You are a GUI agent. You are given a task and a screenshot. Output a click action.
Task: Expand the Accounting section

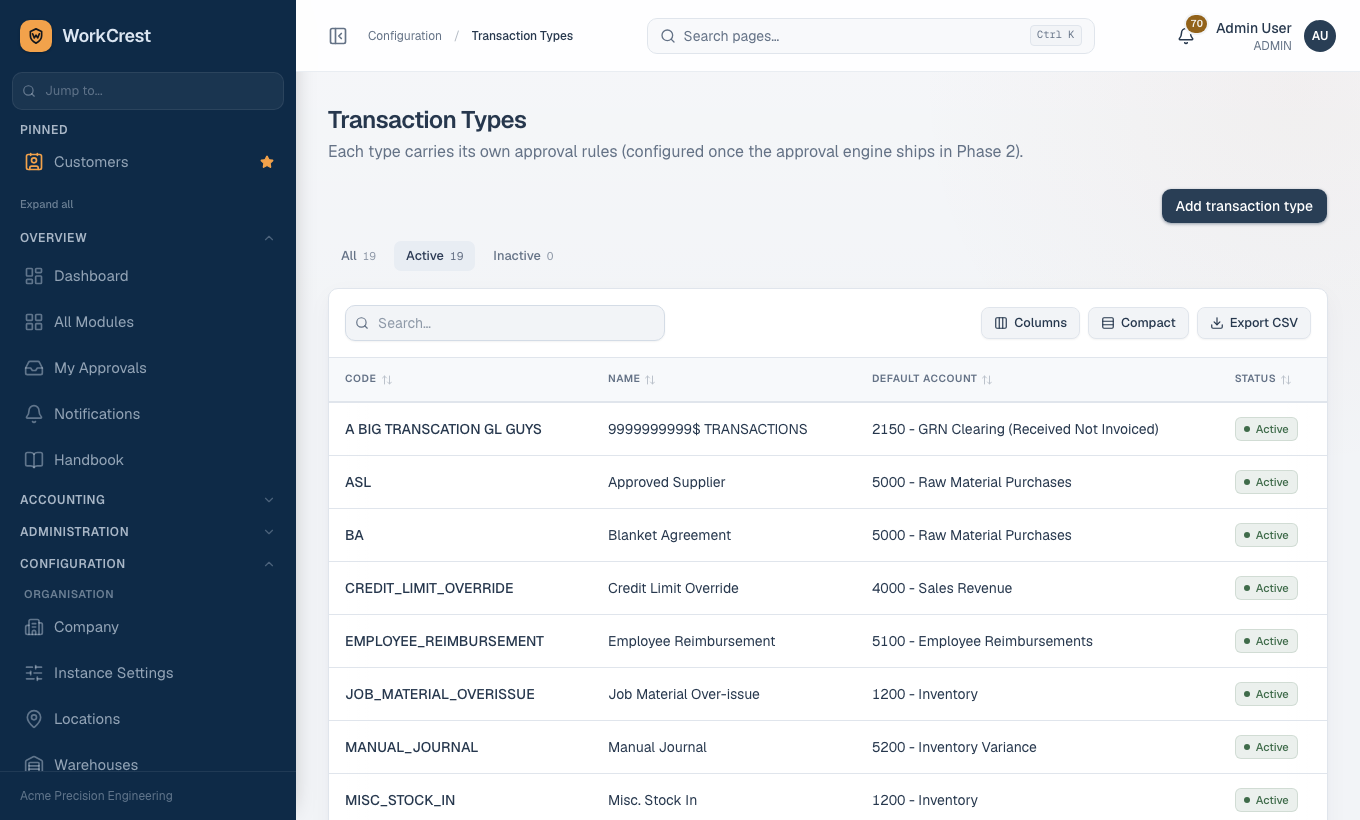(148, 500)
